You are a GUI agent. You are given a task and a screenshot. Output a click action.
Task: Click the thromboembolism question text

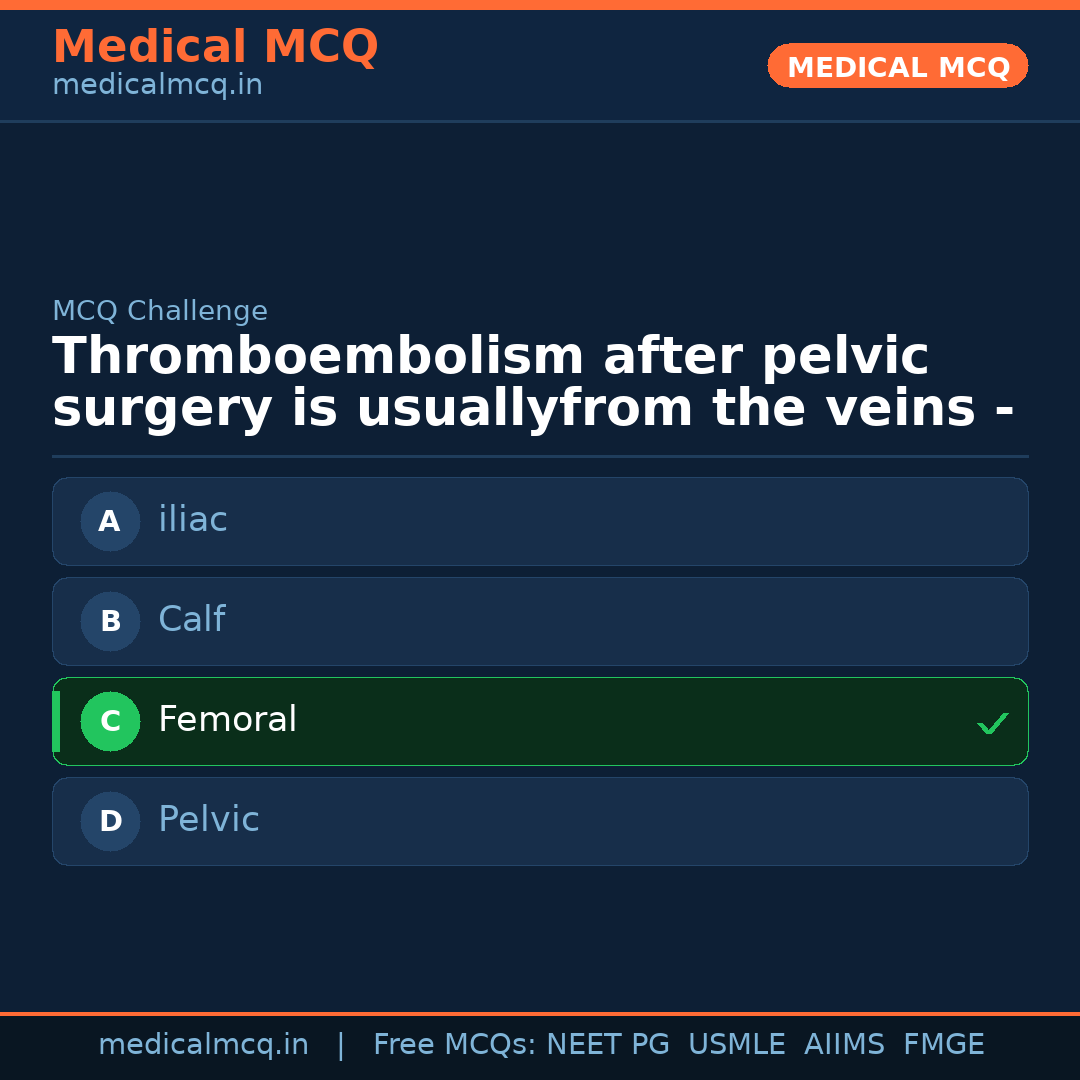tap(532, 383)
